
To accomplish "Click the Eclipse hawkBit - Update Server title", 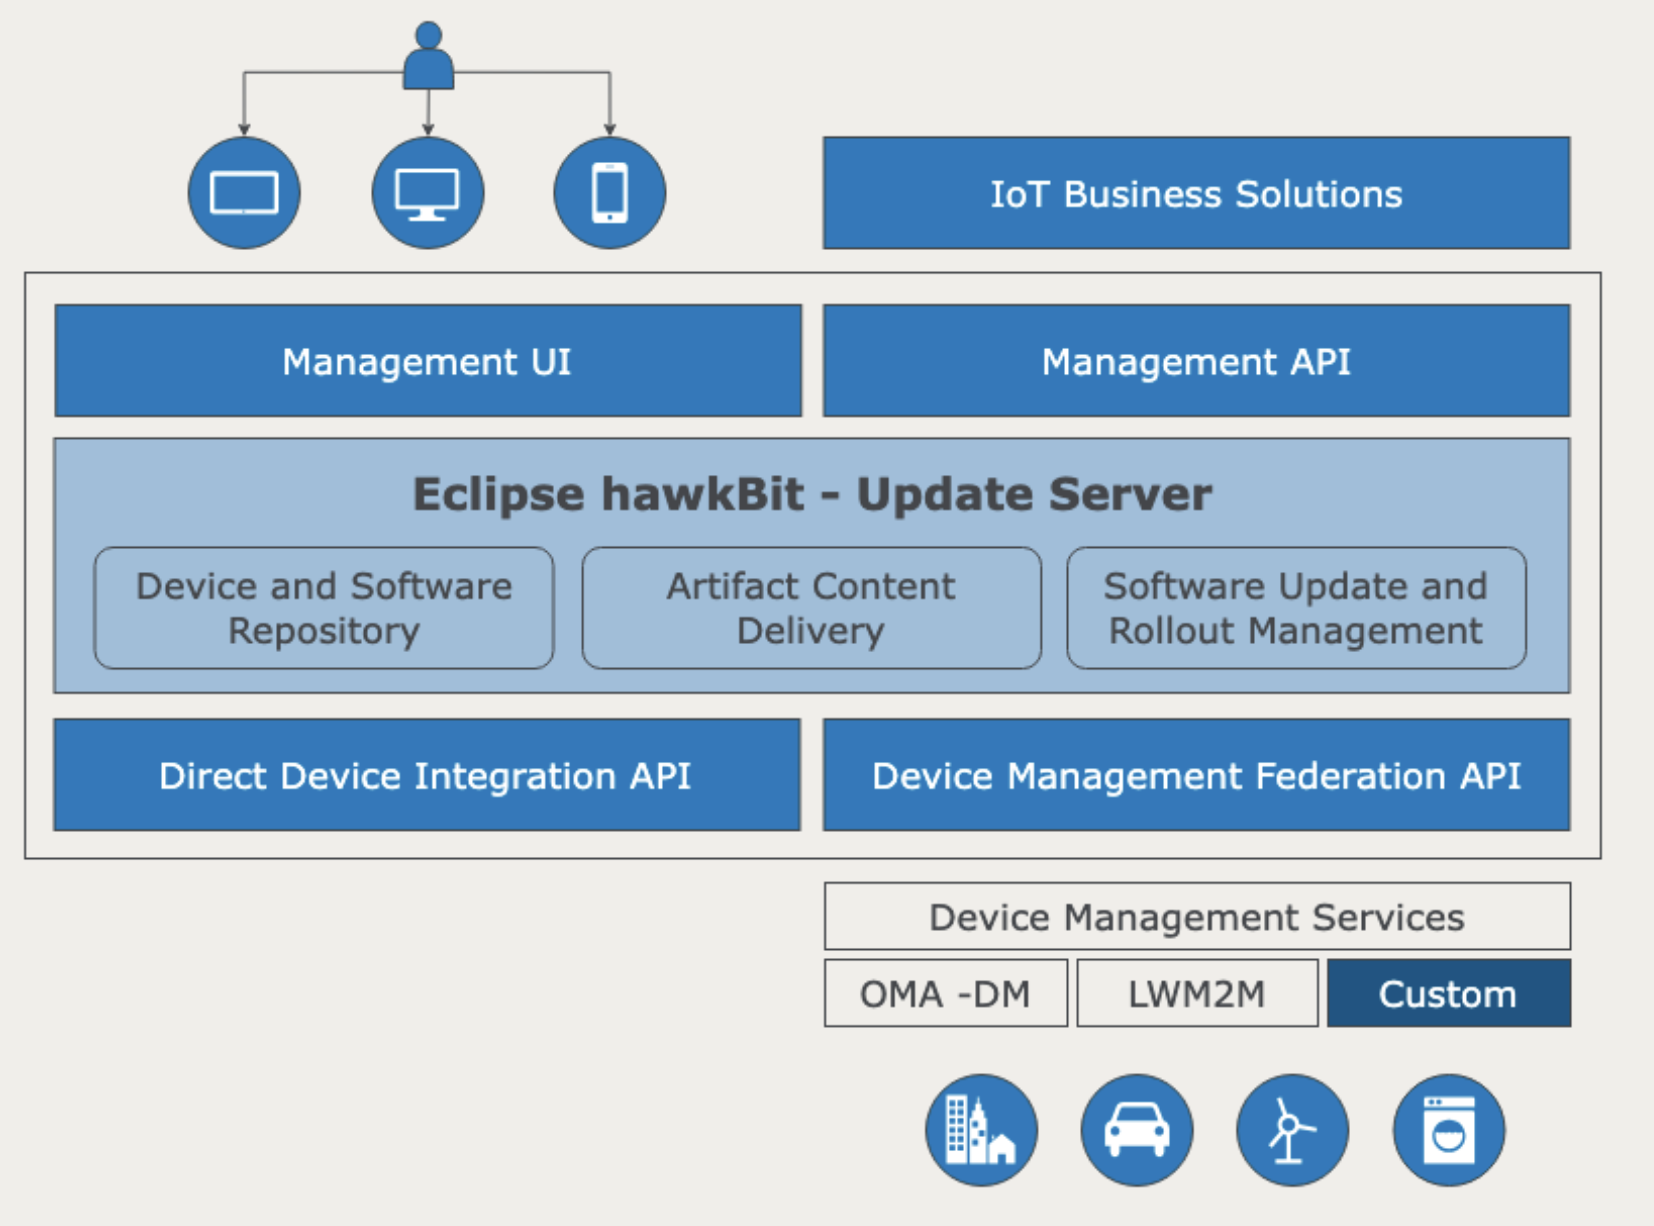I will tap(812, 494).
